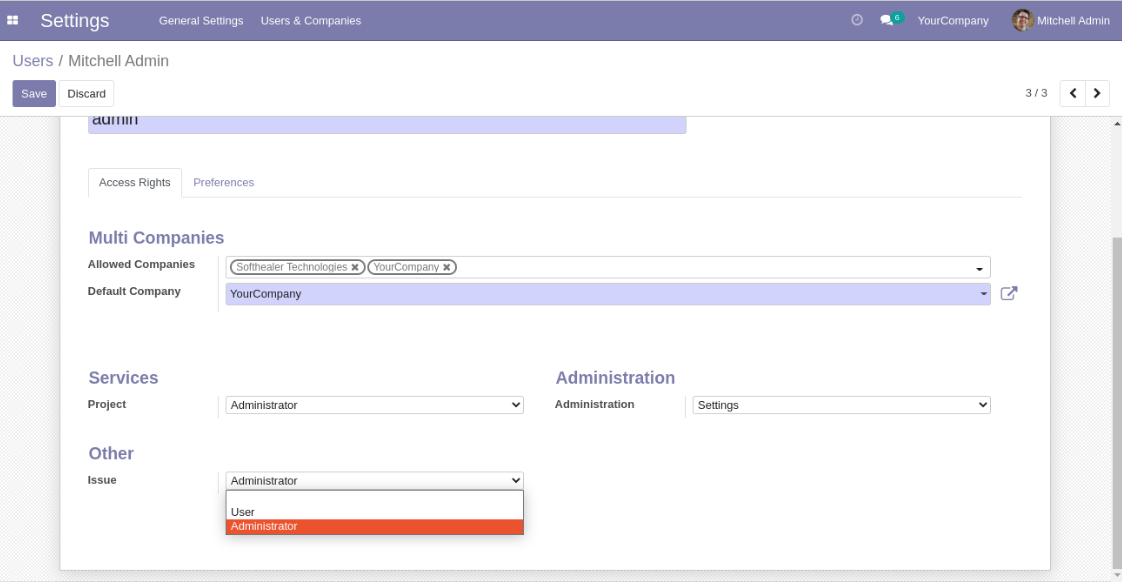Screen dimensions: 1122x582
Task: Switch to the Preferences tab
Action: (223, 183)
